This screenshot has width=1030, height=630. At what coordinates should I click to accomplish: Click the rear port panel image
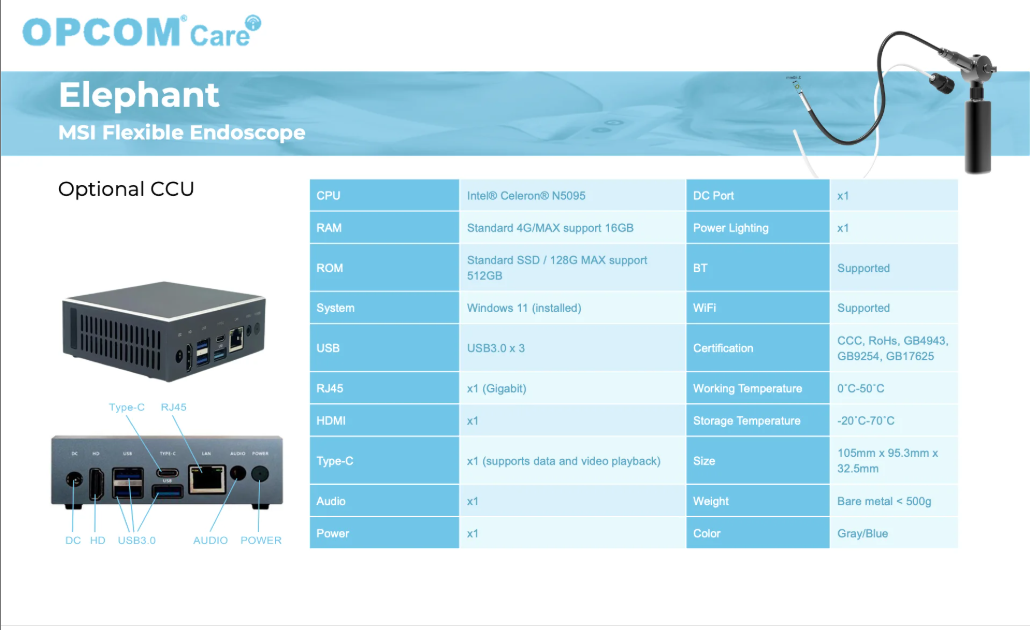click(167, 472)
